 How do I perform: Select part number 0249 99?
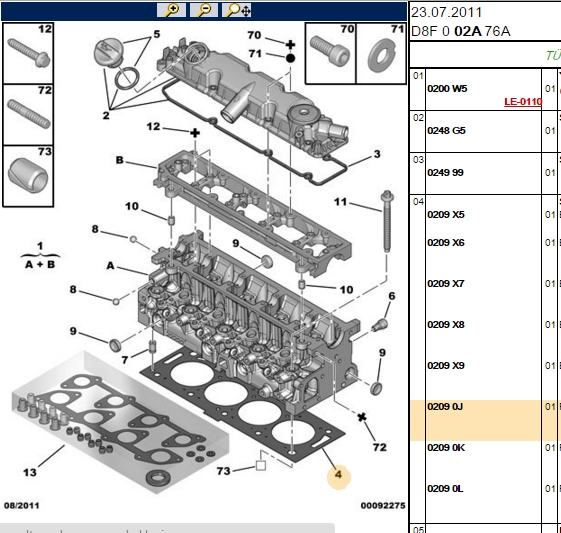[445, 172]
